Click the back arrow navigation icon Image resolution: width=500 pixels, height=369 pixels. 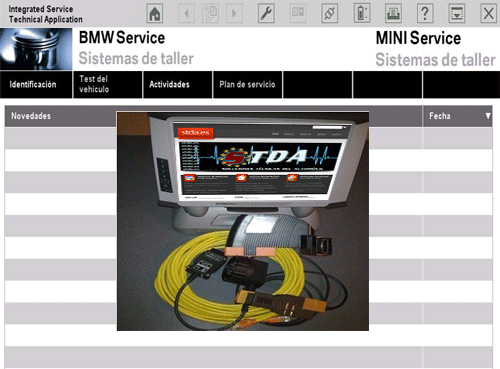(186, 13)
